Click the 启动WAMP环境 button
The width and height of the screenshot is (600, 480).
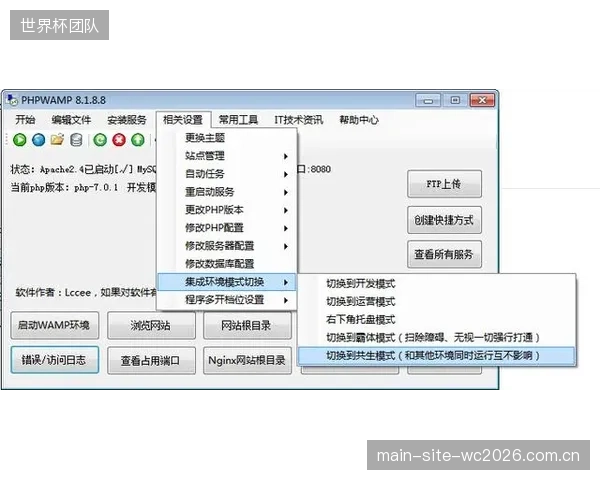(55, 326)
